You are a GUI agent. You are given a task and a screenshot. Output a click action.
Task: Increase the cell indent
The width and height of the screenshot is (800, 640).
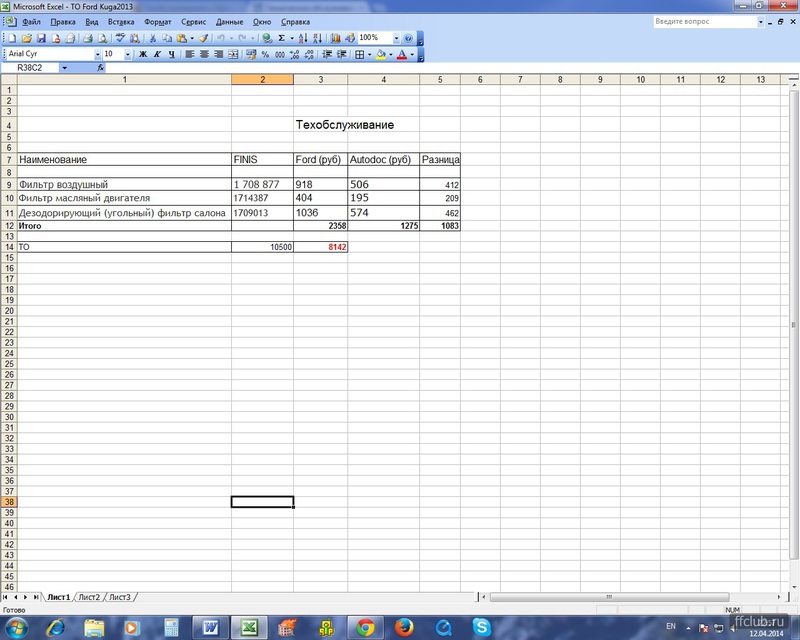[x=342, y=54]
